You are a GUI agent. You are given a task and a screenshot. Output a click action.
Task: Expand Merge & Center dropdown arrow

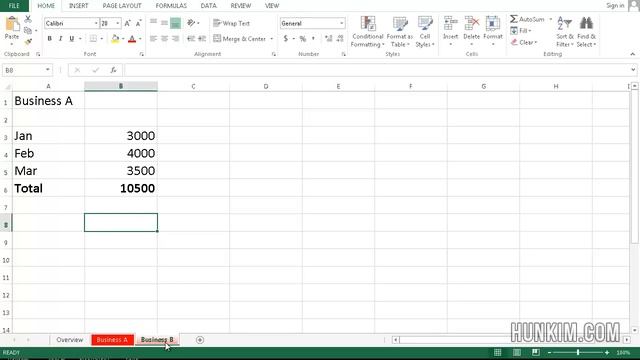[x=271, y=39]
